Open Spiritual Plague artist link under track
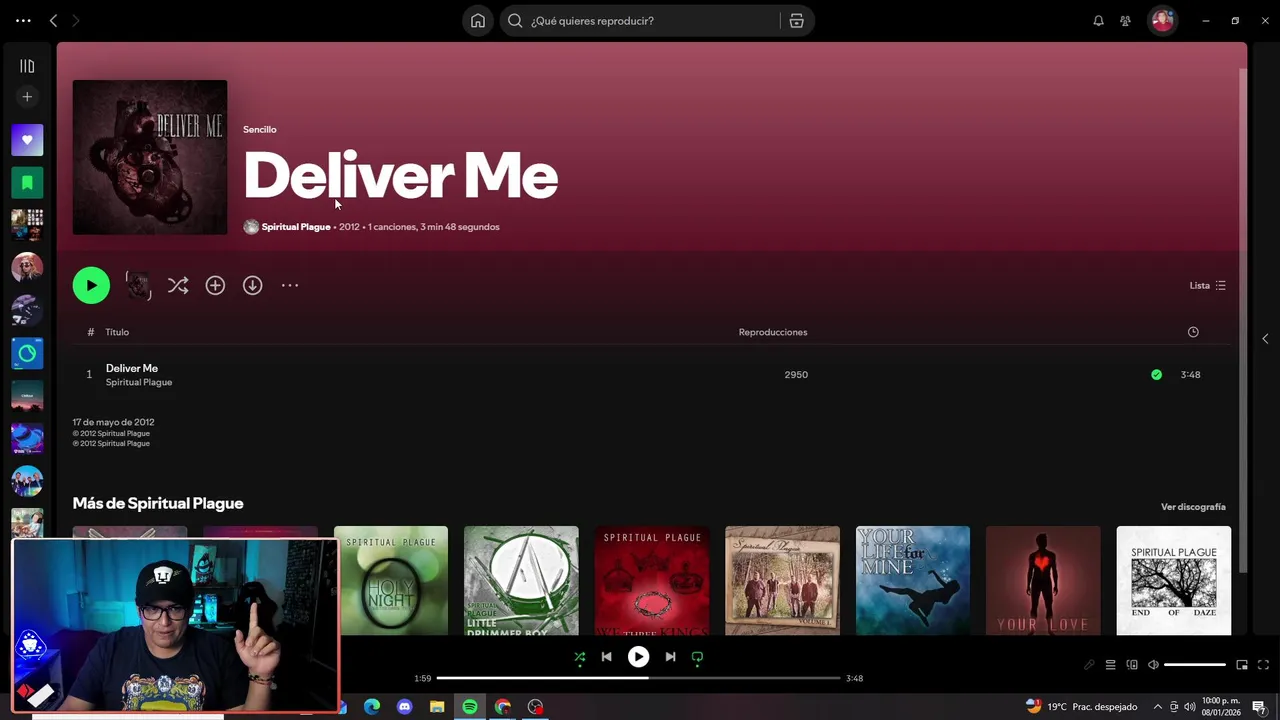This screenshot has height=720, width=1280. click(x=139, y=383)
